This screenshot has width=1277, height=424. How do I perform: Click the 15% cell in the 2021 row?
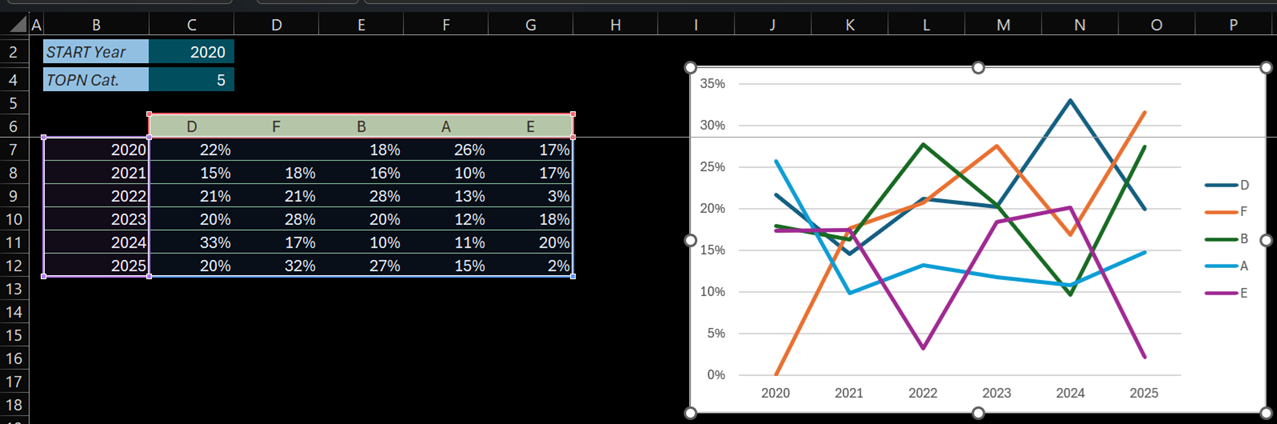click(x=192, y=172)
